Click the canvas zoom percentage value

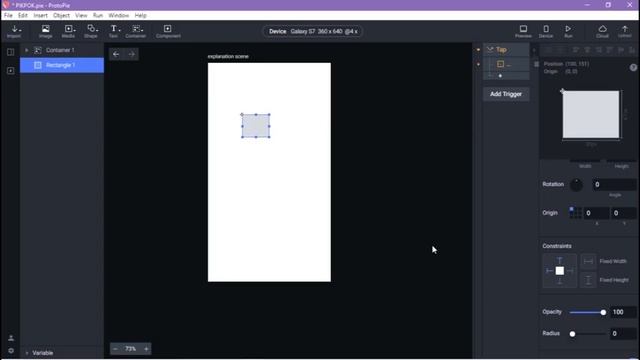click(x=131, y=349)
